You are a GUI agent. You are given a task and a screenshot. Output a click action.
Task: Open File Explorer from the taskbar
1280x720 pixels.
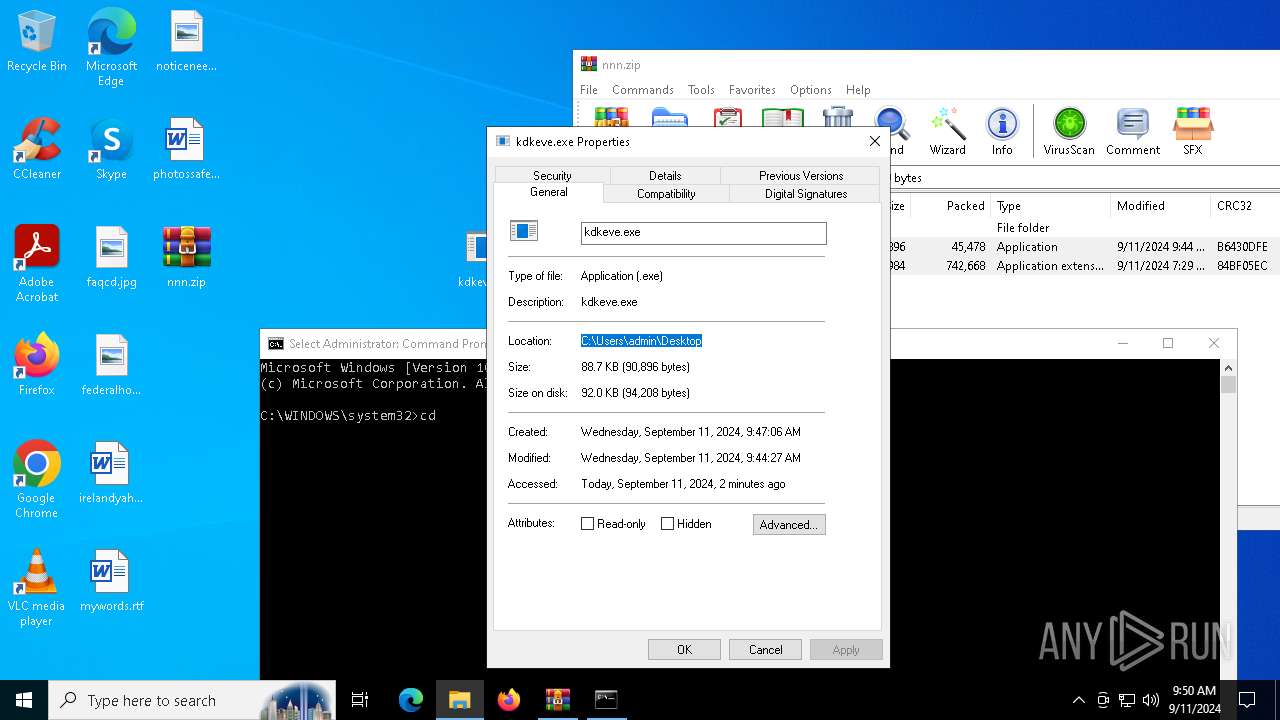(460, 700)
